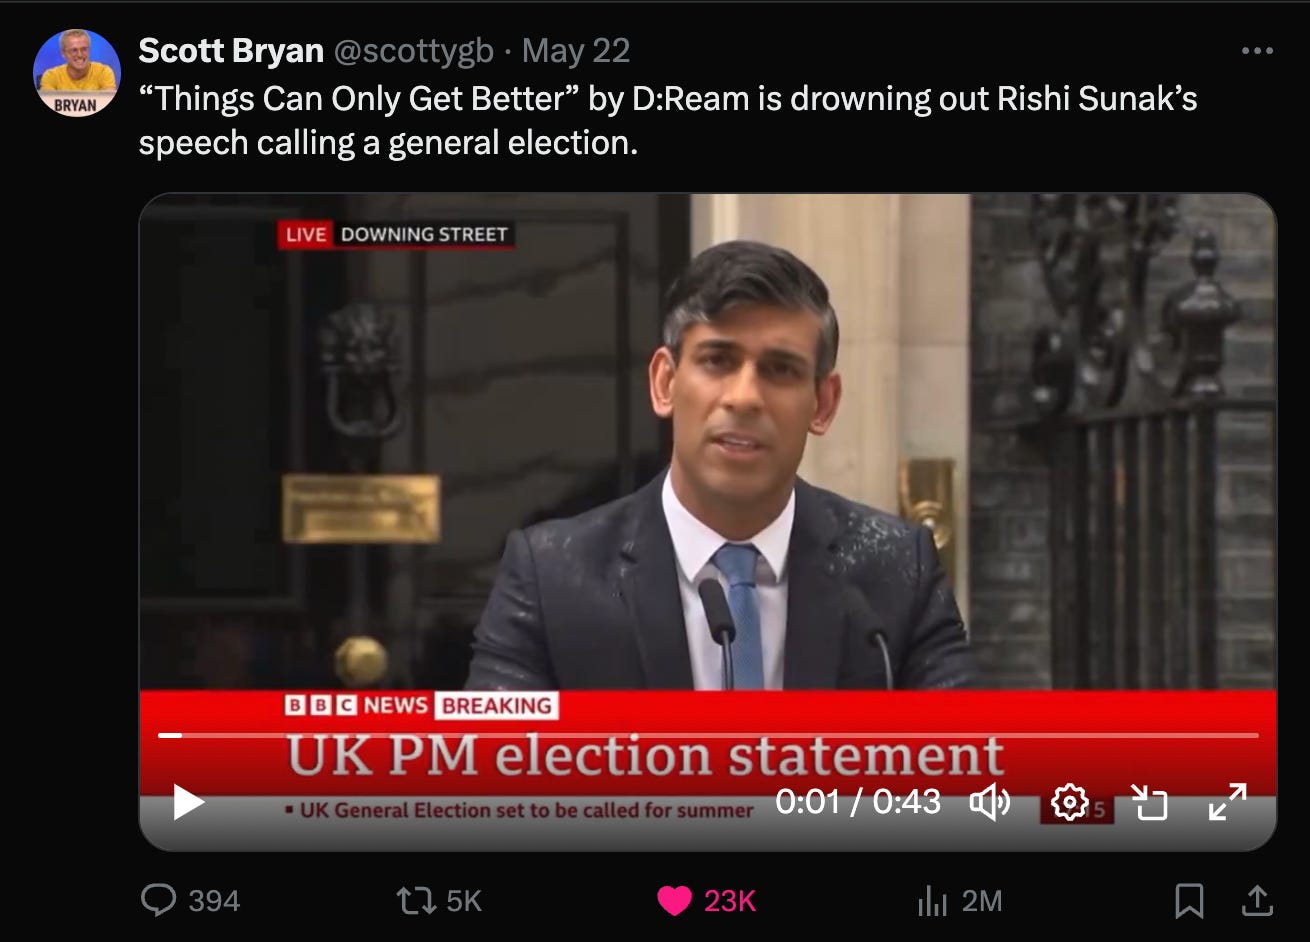Image resolution: width=1310 pixels, height=942 pixels.
Task: Open video settings gear icon
Action: pos(1069,802)
